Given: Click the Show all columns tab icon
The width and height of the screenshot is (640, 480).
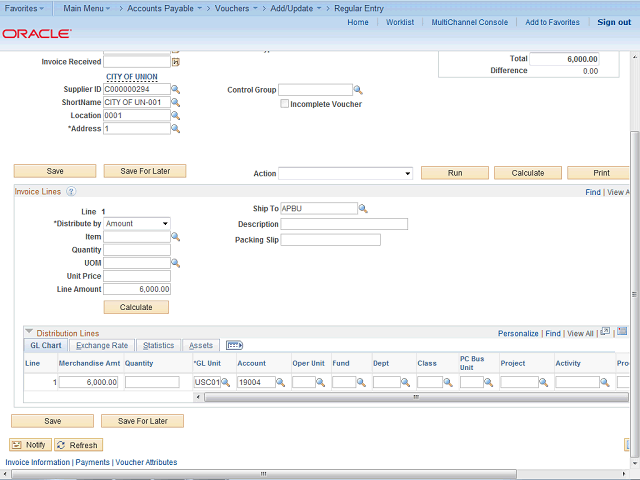Looking at the screenshot, I should click(235, 345).
